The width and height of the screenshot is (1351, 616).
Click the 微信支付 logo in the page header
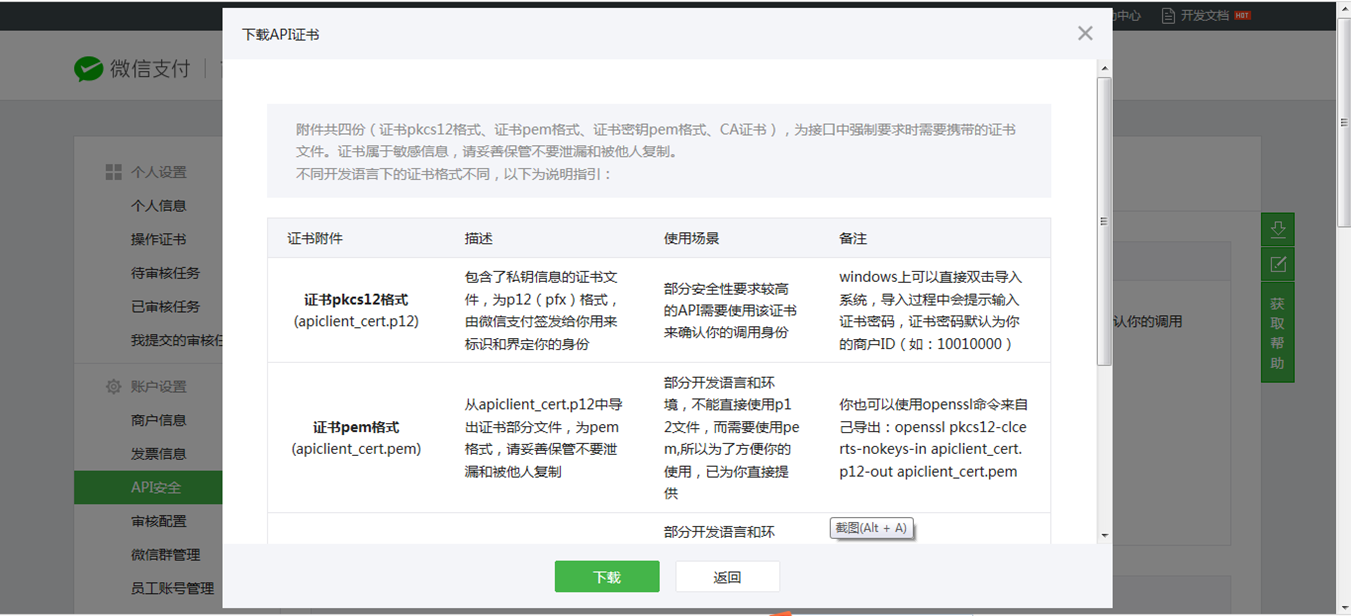click(132, 68)
